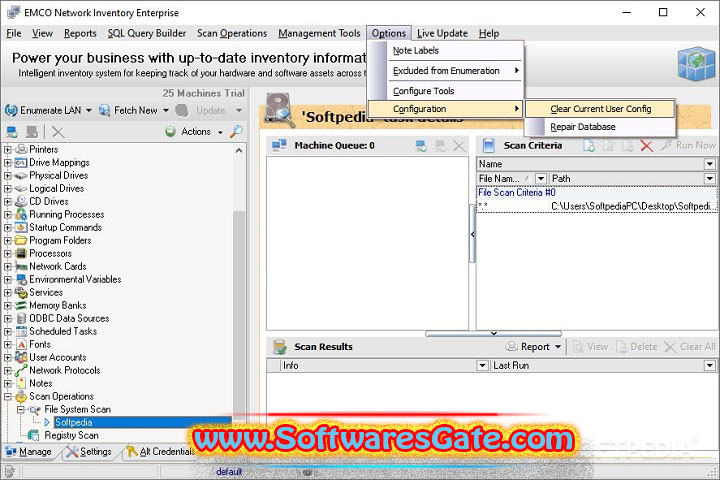This screenshot has width=720, height=480.
Task: Click the add machine icon in left toolbar
Action: tap(12, 132)
